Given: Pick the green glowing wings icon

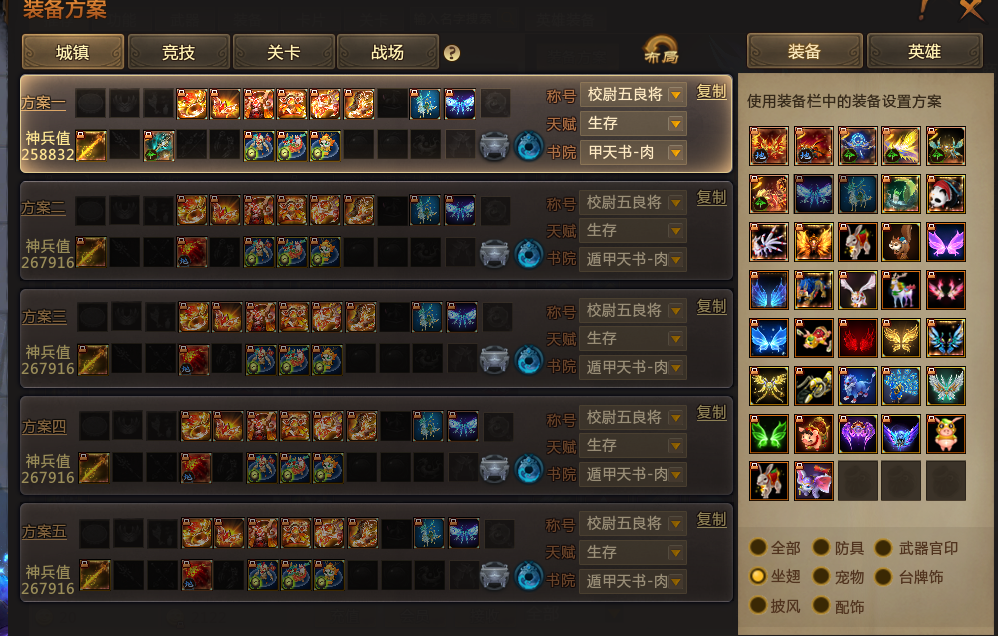Looking at the screenshot, I should point(769,434).
